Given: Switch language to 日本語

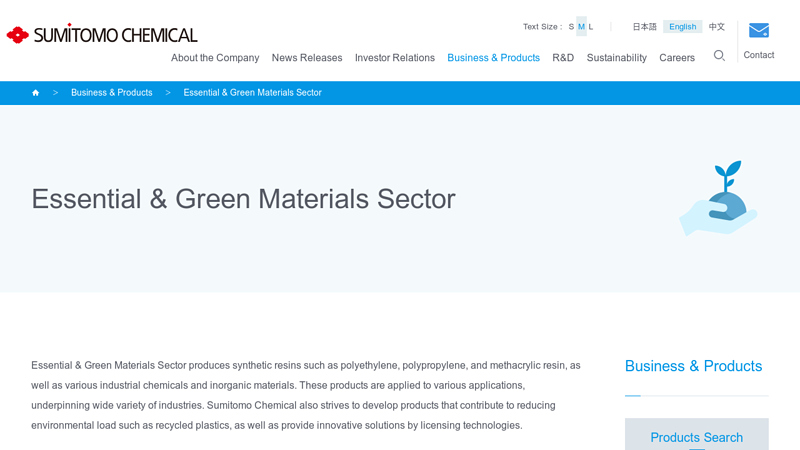Looking at the screenshot, I should point(644,27).
